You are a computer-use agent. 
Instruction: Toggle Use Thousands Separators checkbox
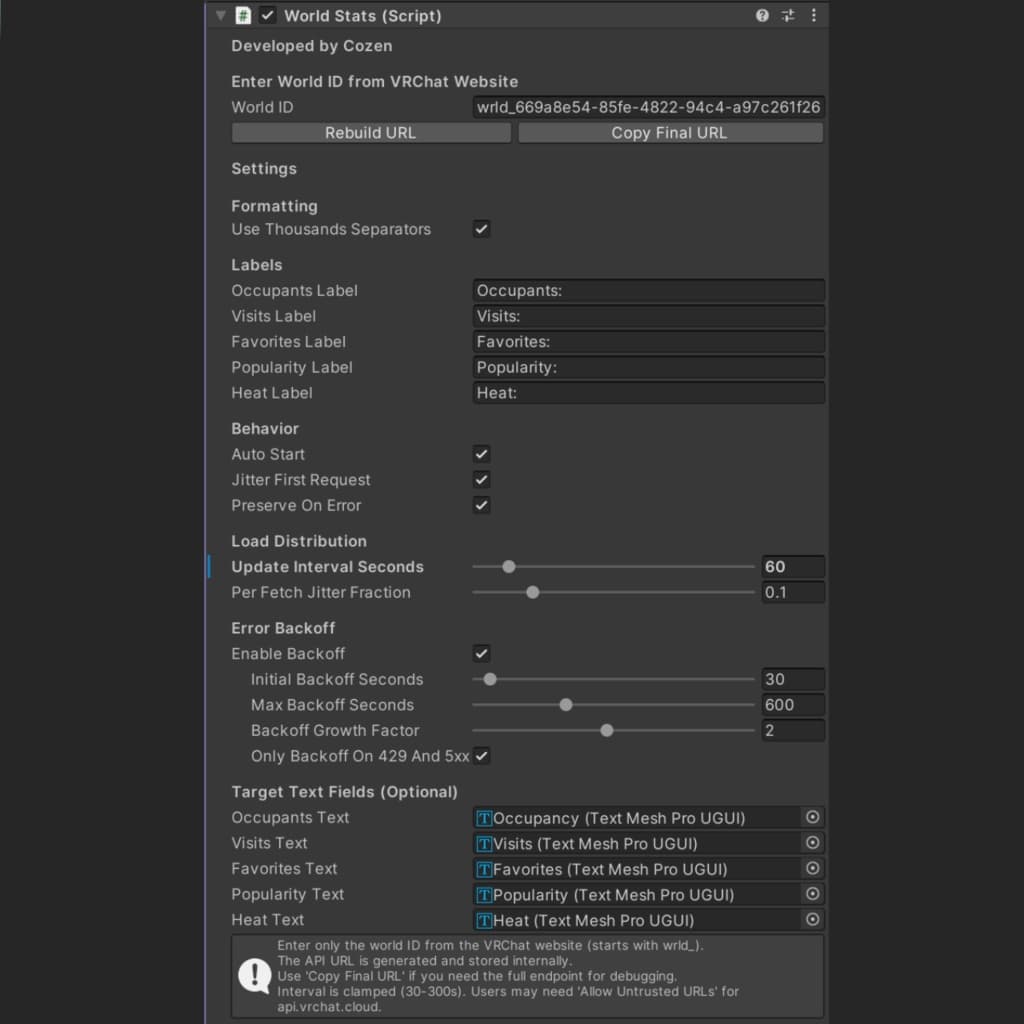pos(482,229)
